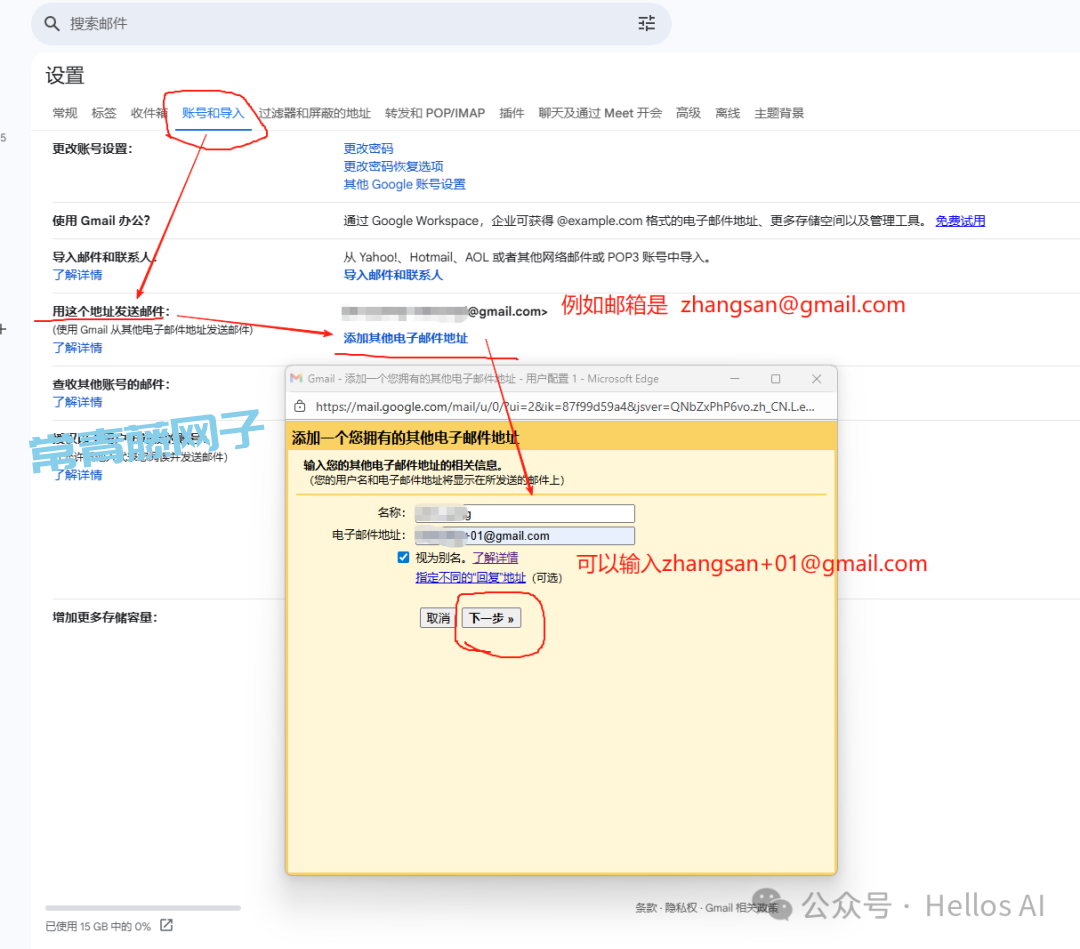Maximize the Gmail popup window

[x=775, y=379]
